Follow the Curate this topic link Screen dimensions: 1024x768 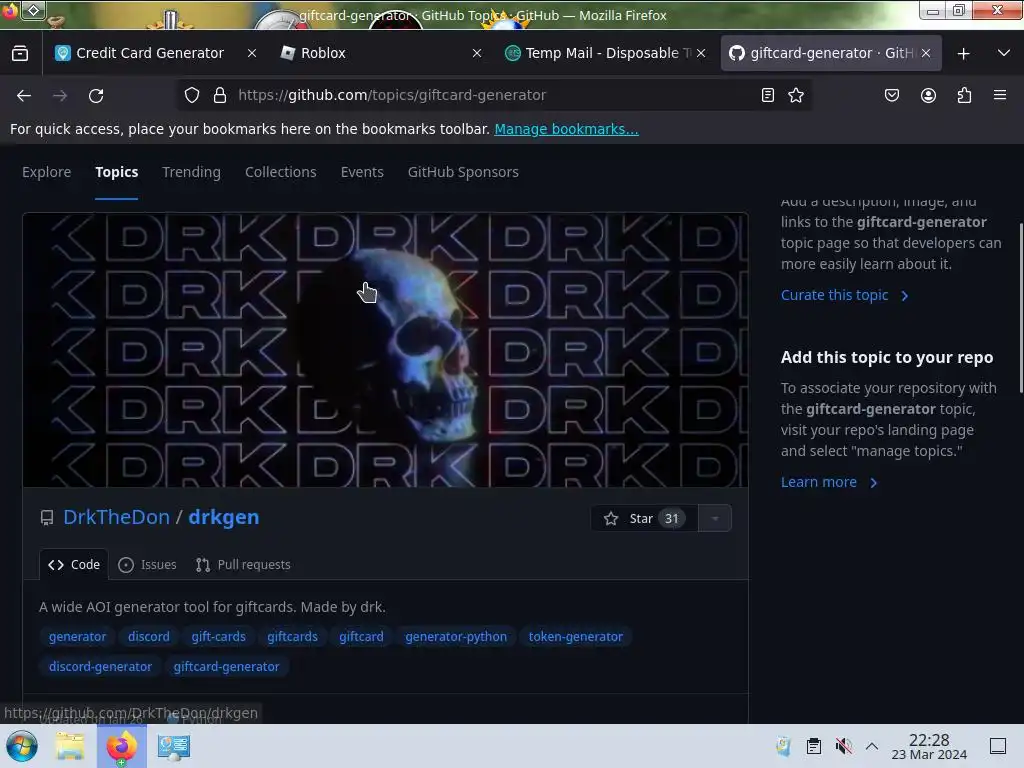click(844, 295)
